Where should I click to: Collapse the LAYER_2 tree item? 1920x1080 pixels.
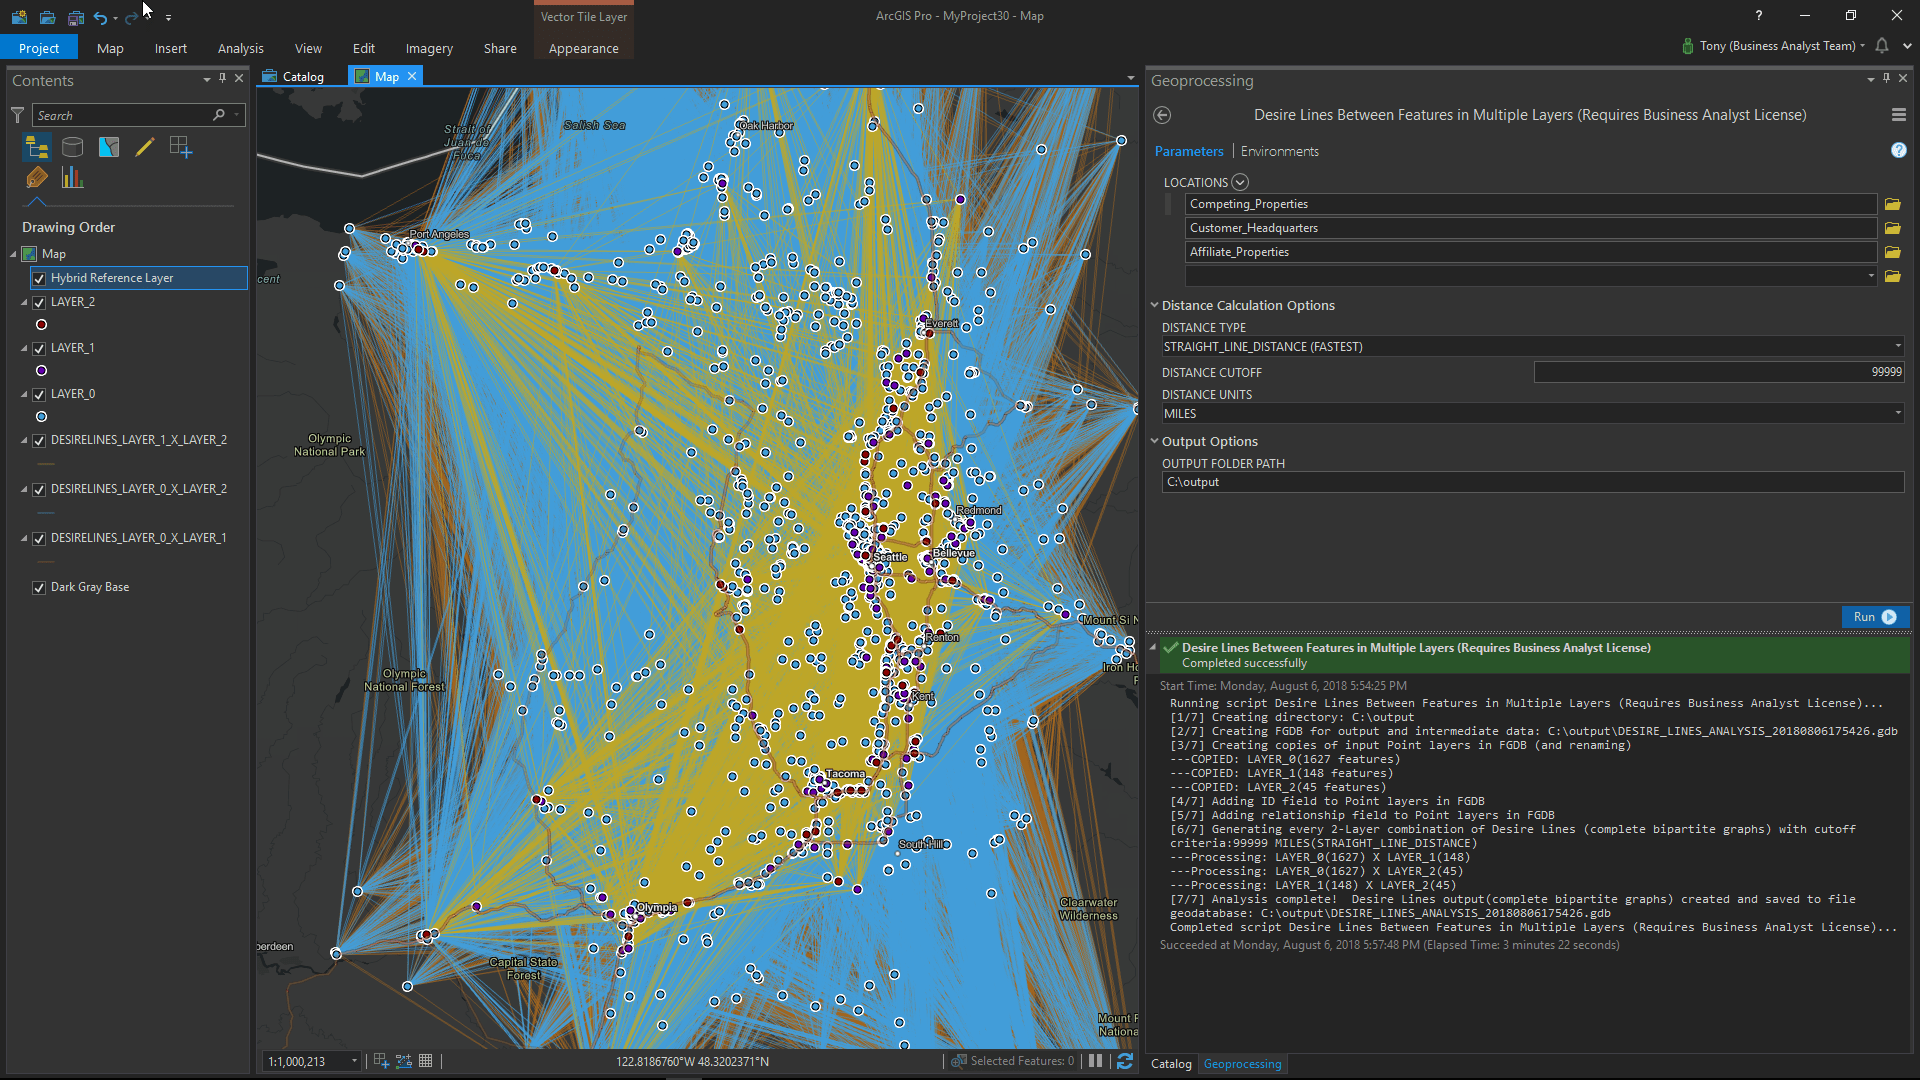(x=25, y=302)
